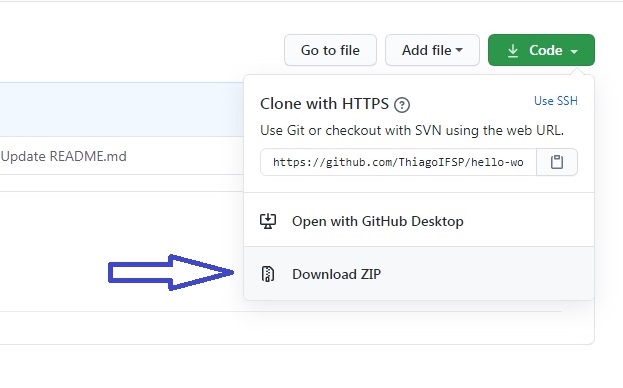
Task: Select the Download ZIP option
Action: coord(419,274)
